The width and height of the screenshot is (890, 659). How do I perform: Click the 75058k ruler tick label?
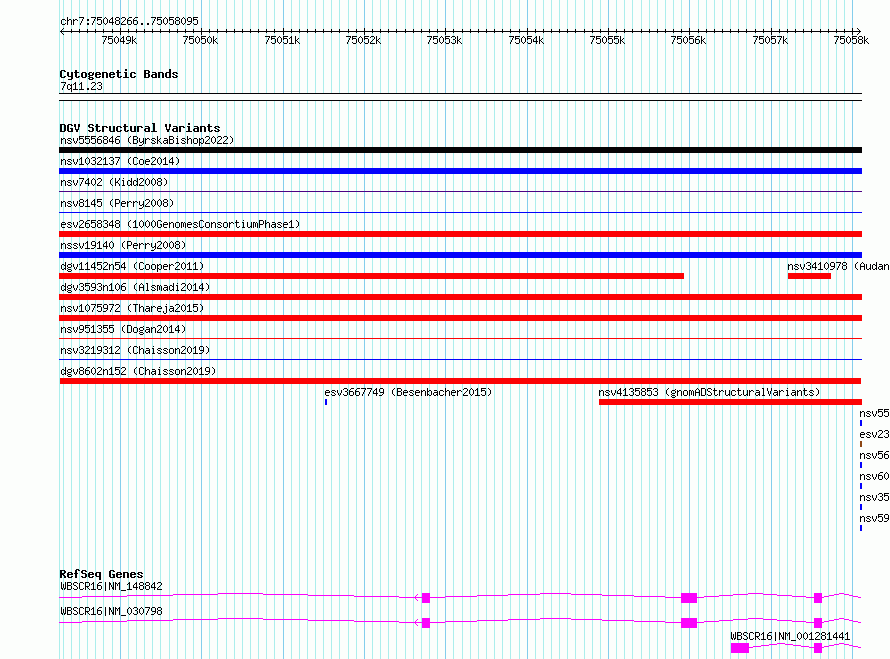tap(851, 40)
